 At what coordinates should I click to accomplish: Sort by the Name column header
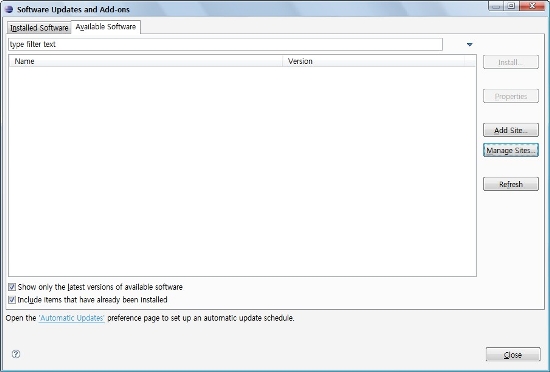pyautogui.click(x=146, y=61)
